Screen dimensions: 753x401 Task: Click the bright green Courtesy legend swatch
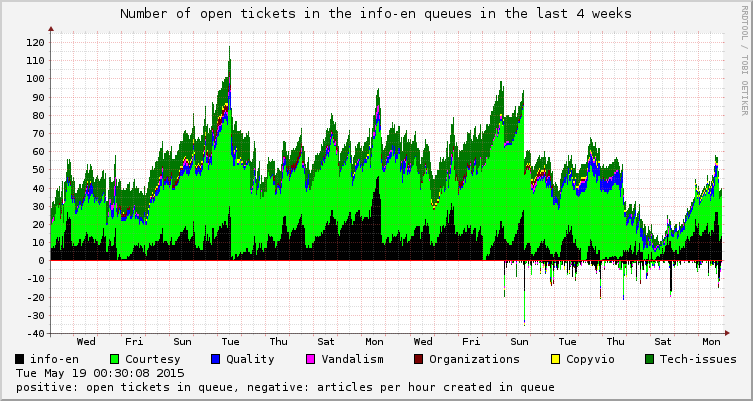coord(115,359)
